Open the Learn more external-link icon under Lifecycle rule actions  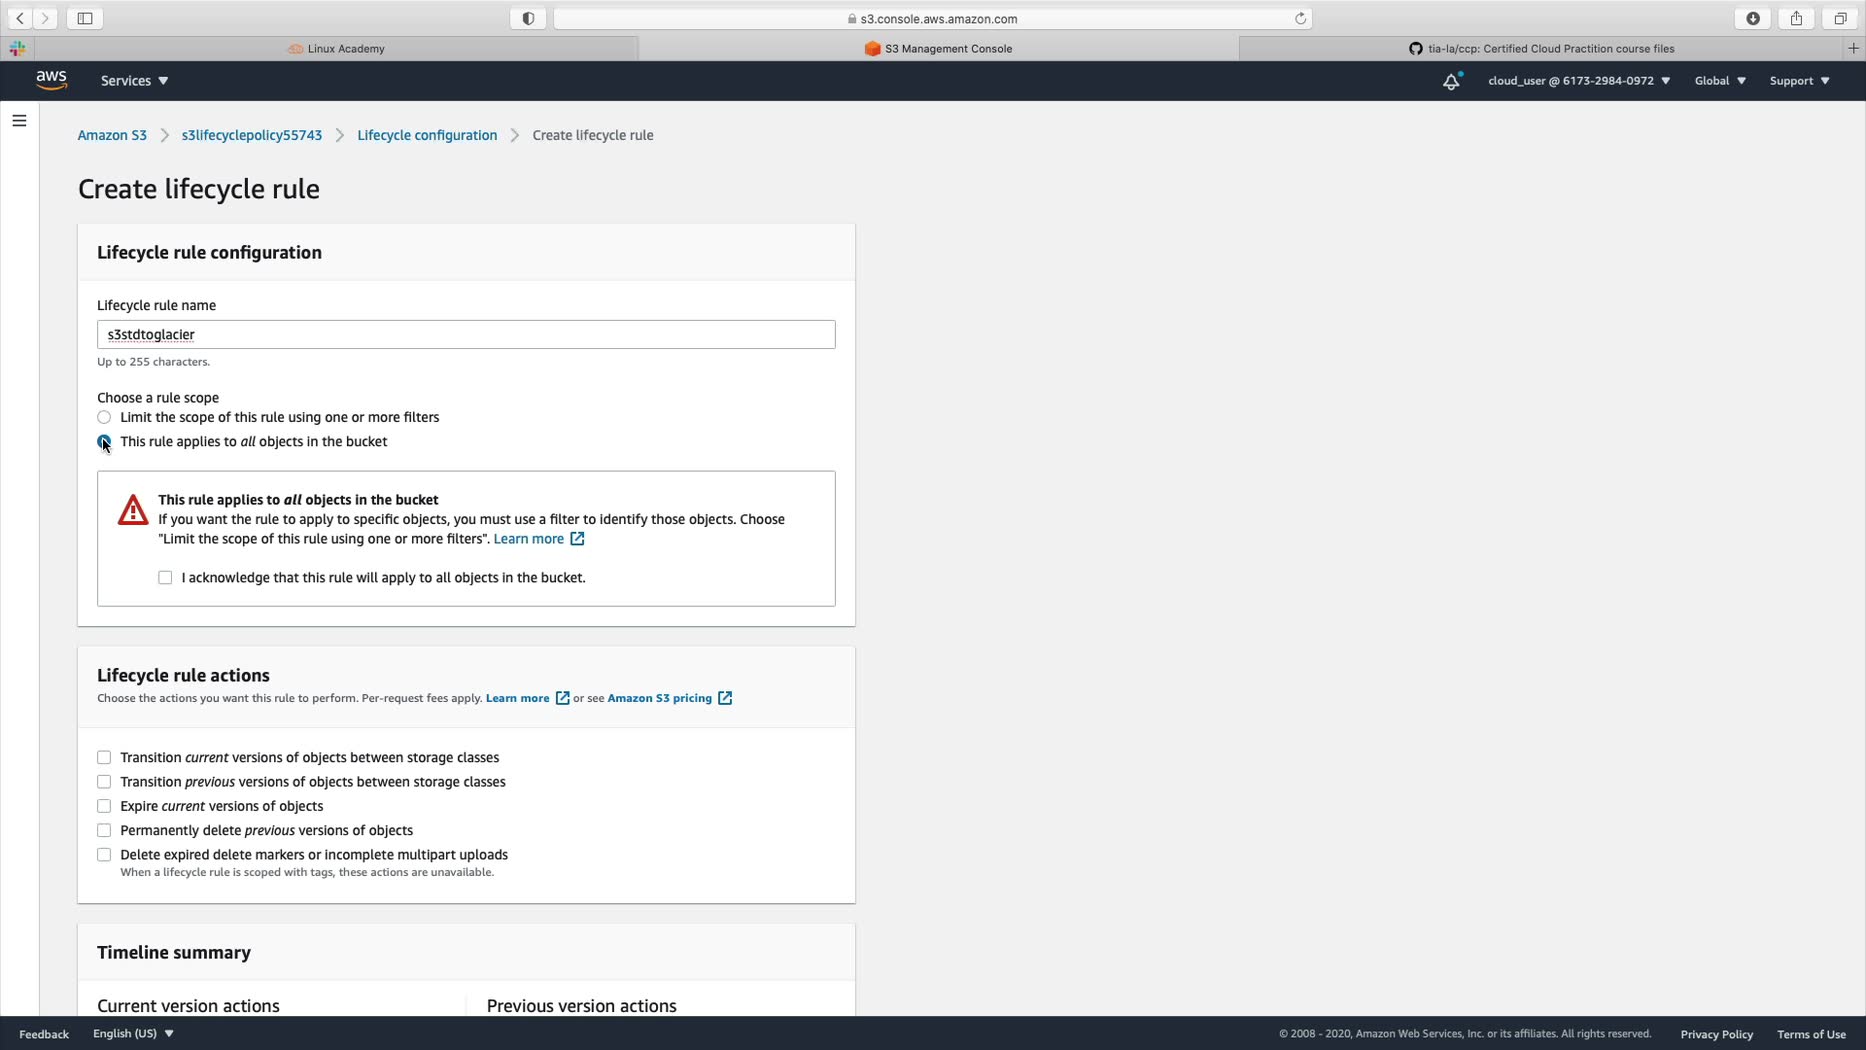click(562, 698)
